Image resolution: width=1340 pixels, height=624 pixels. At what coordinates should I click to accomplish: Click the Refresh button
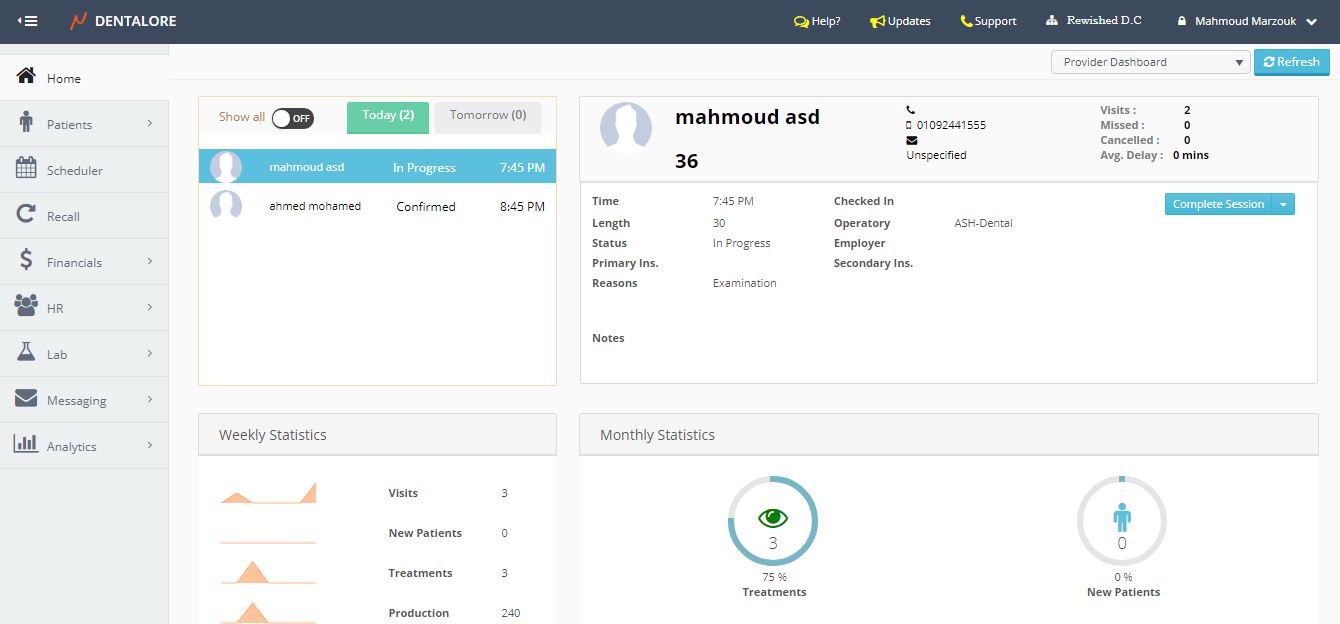(x=1291, y=62)
